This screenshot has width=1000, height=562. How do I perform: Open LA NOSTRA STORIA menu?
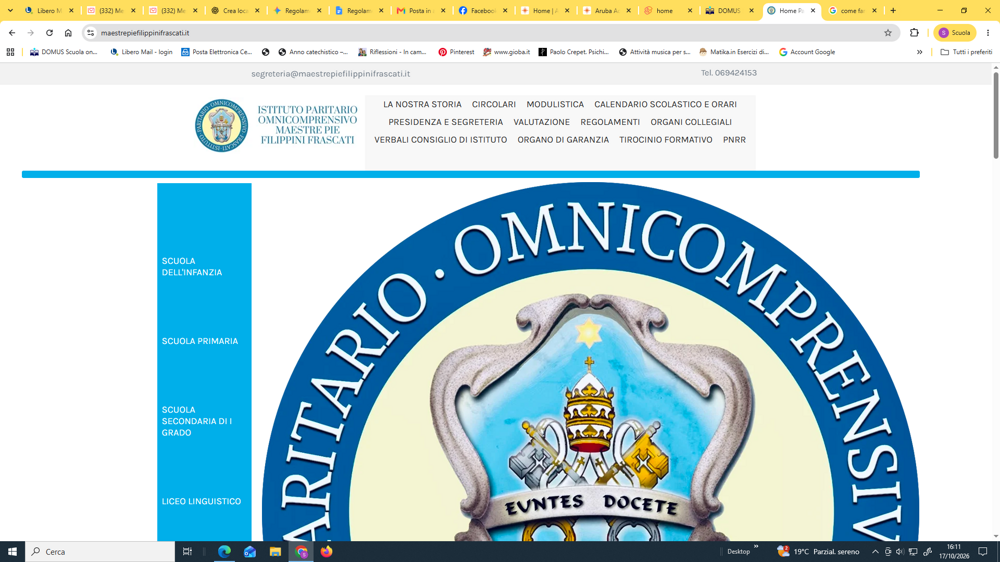pyautogui.click(x=422, y=104)
